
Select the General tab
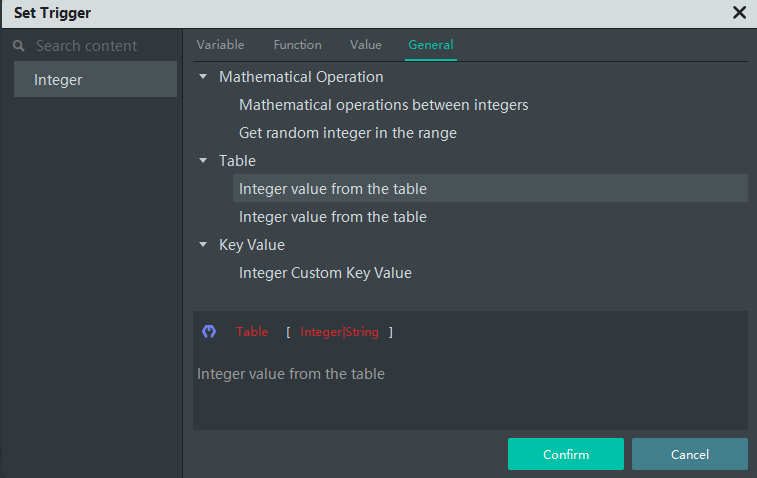click(431, 45)
